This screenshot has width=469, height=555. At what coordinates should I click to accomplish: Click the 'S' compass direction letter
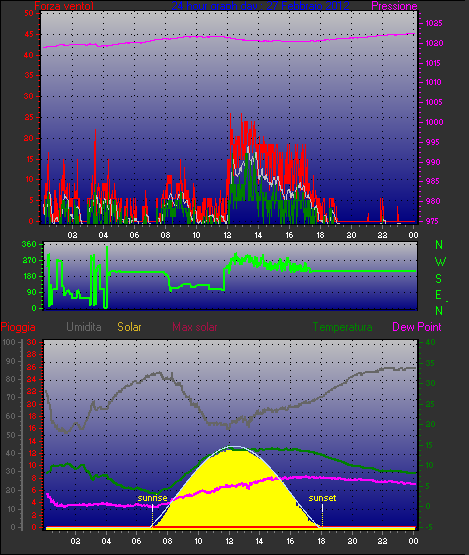pyautogui.click(x=439, y=279)
